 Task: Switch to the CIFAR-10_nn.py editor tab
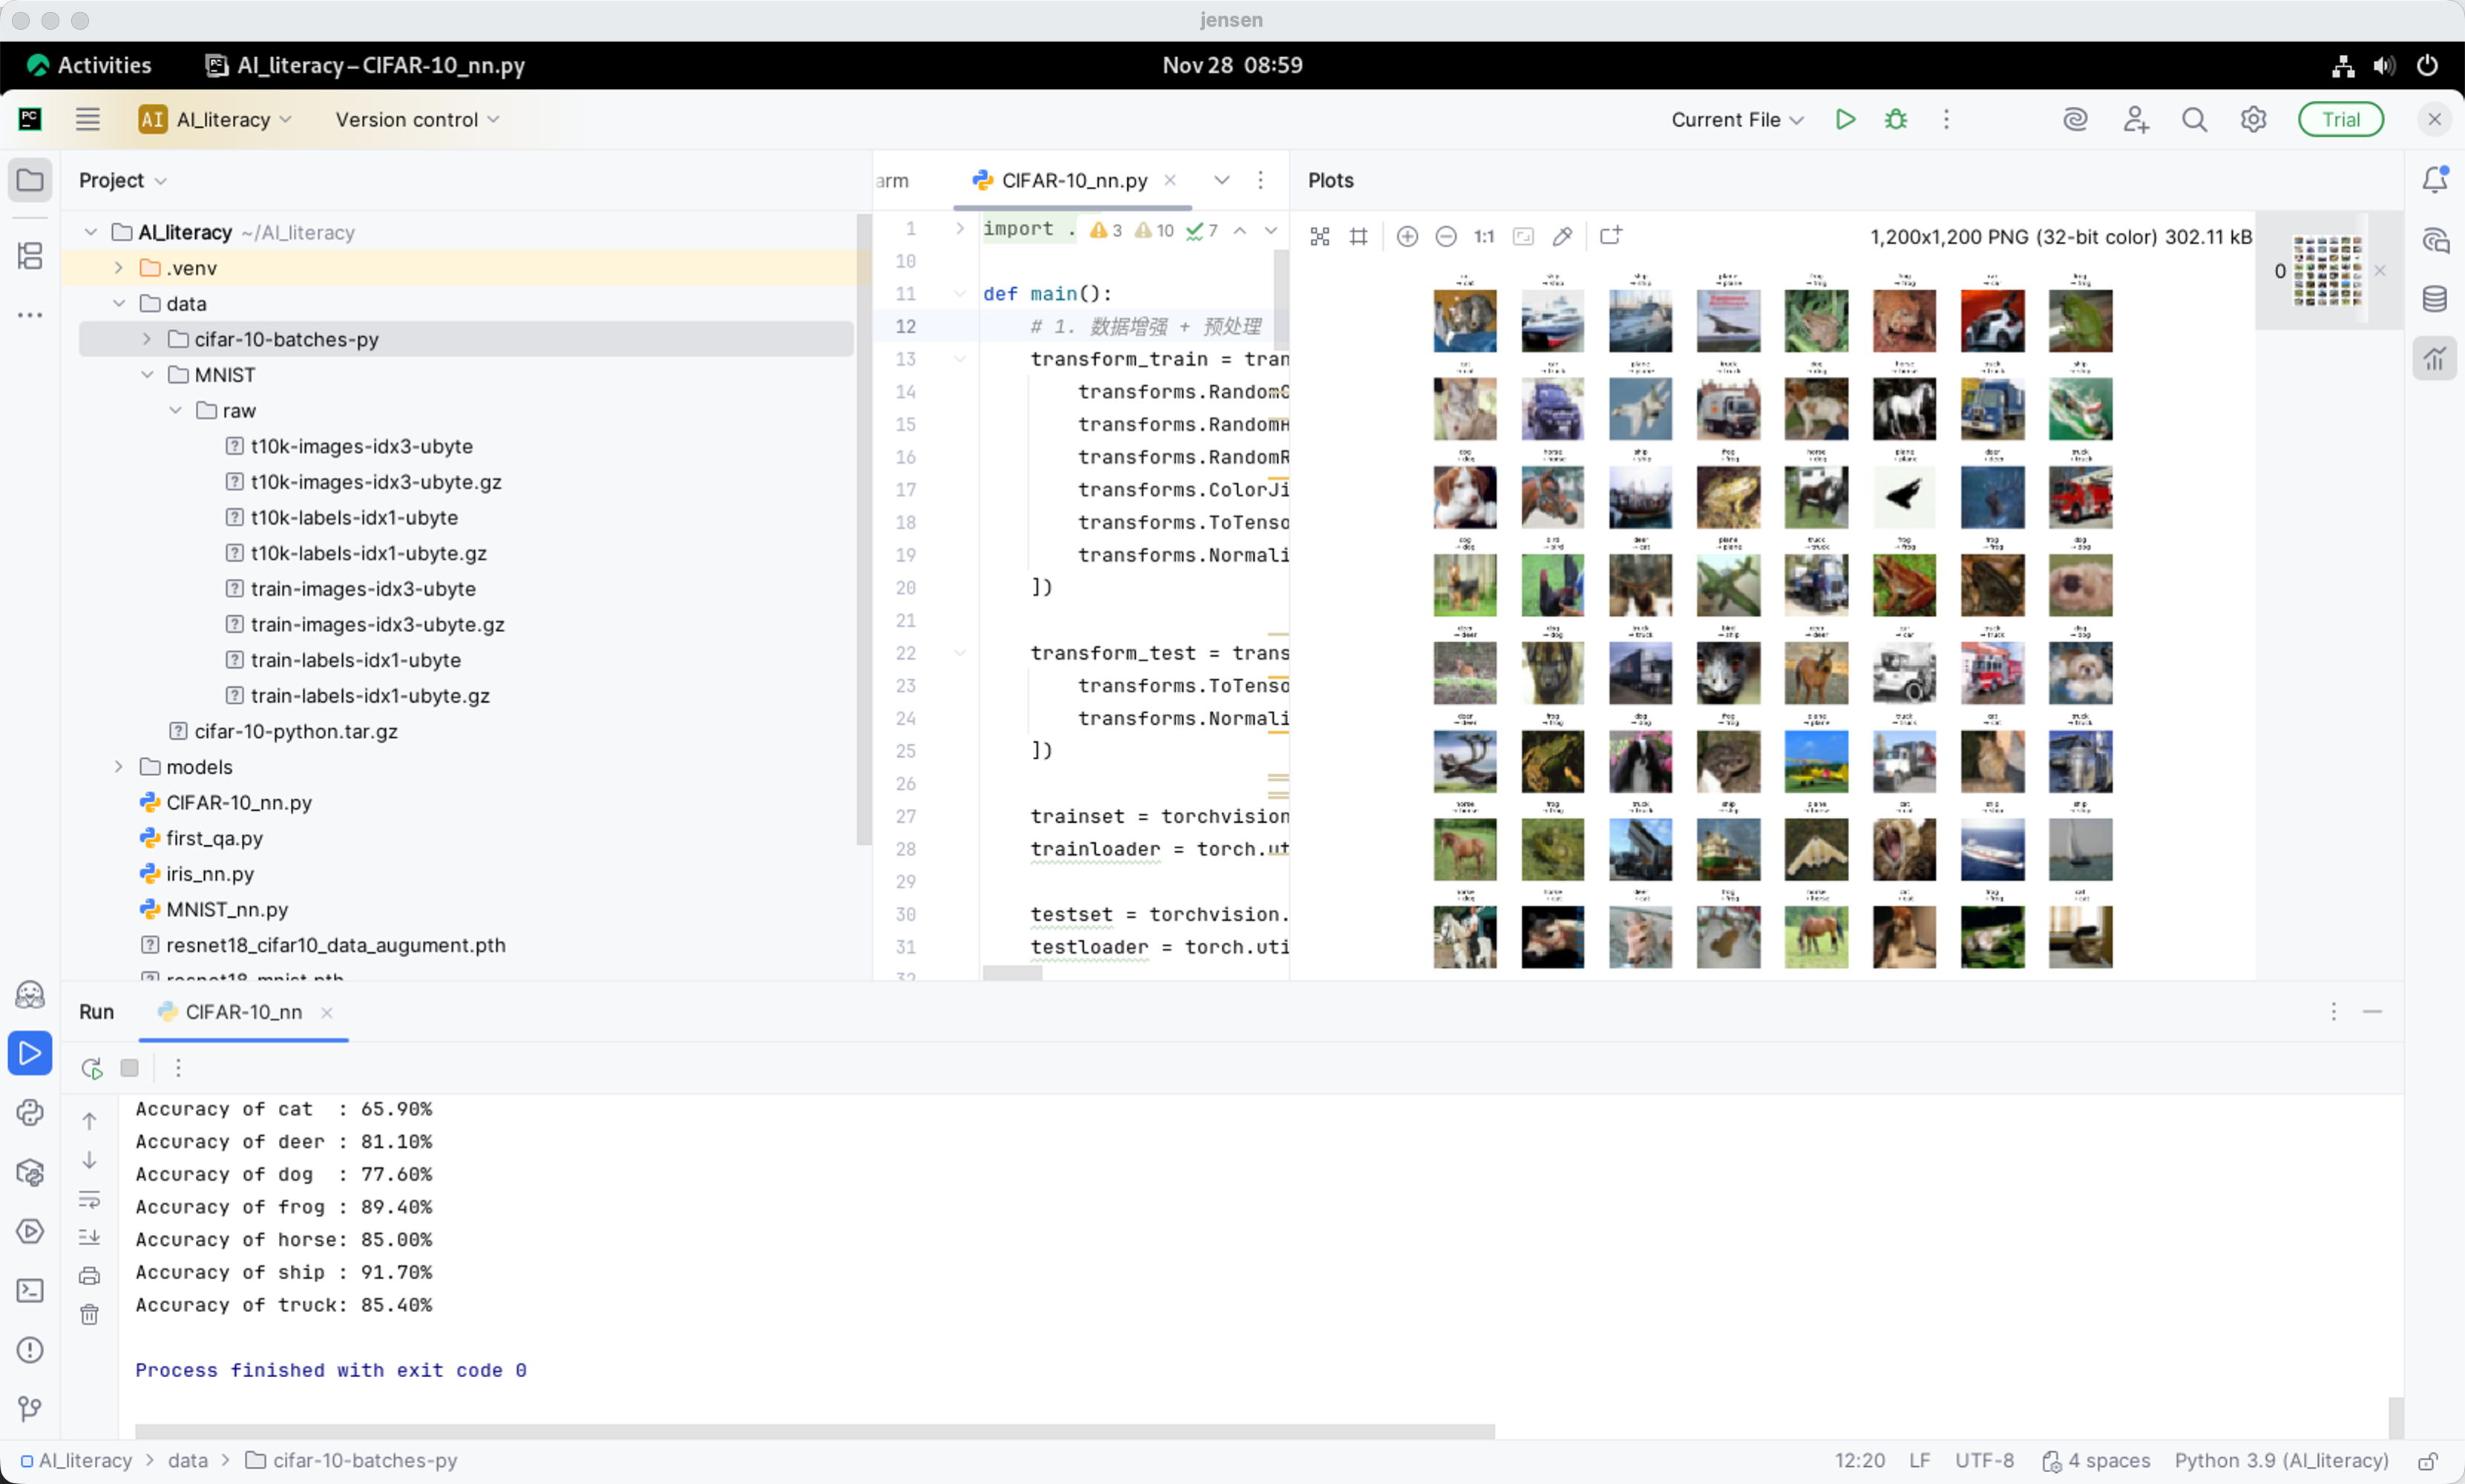click(x=1073, y=180)
